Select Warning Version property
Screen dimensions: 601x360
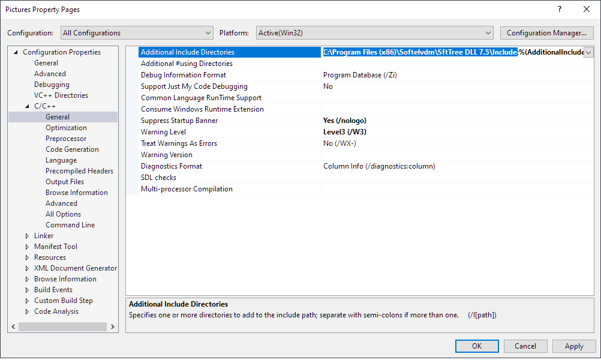(166, 155)
